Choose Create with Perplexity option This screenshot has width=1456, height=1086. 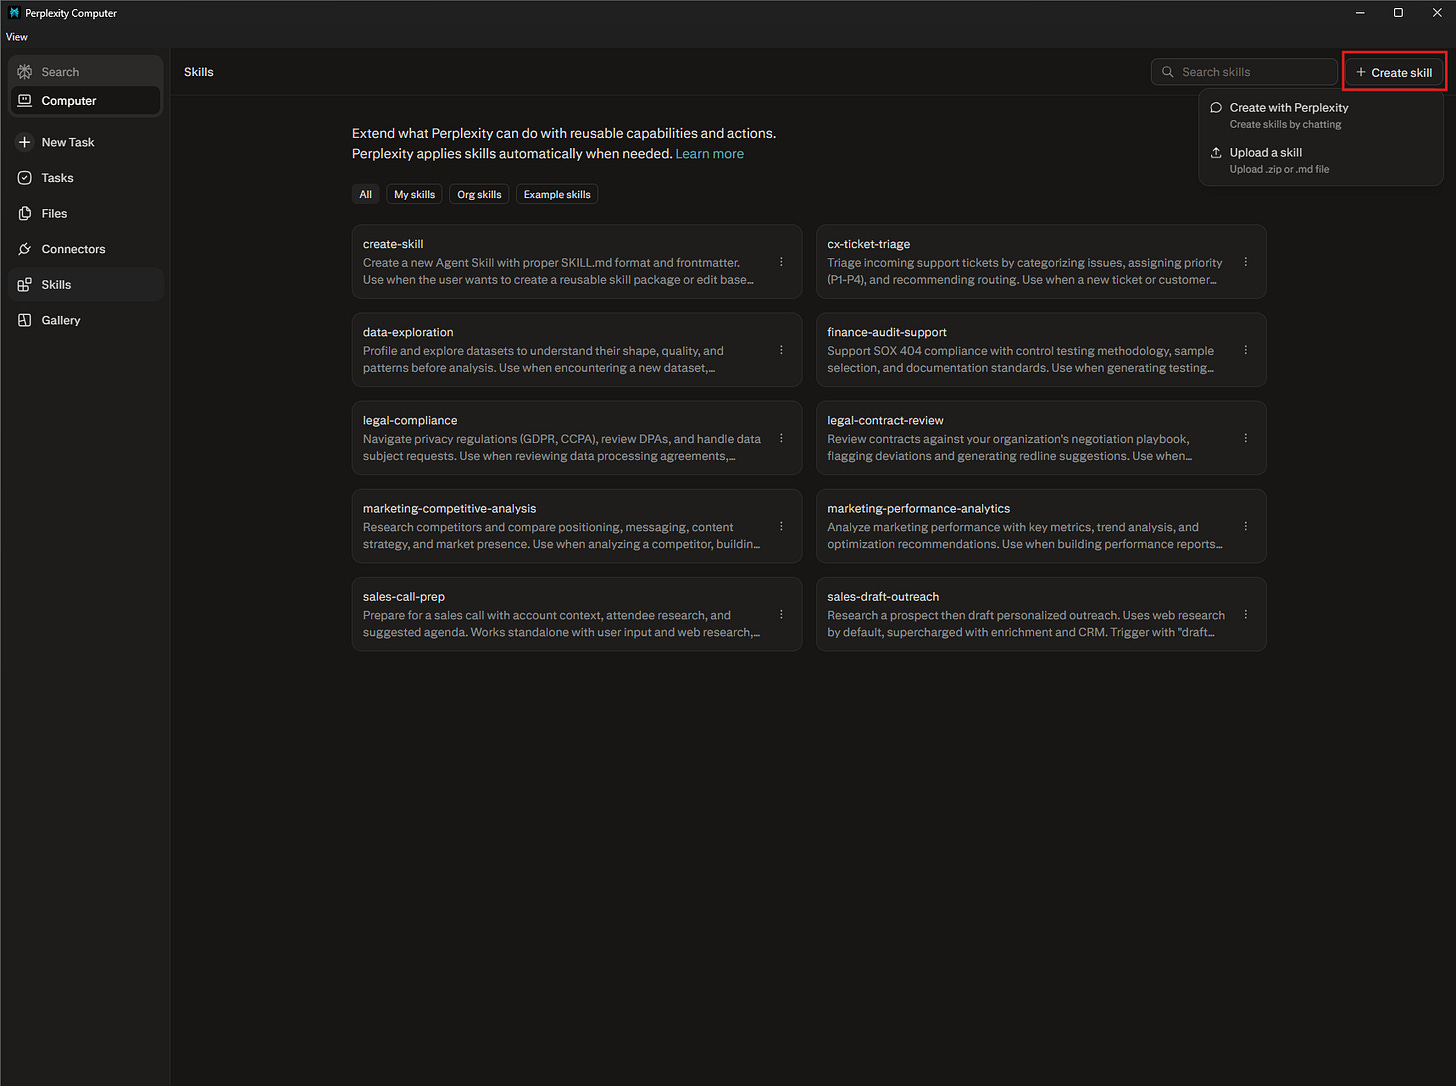click(1321, 115)
